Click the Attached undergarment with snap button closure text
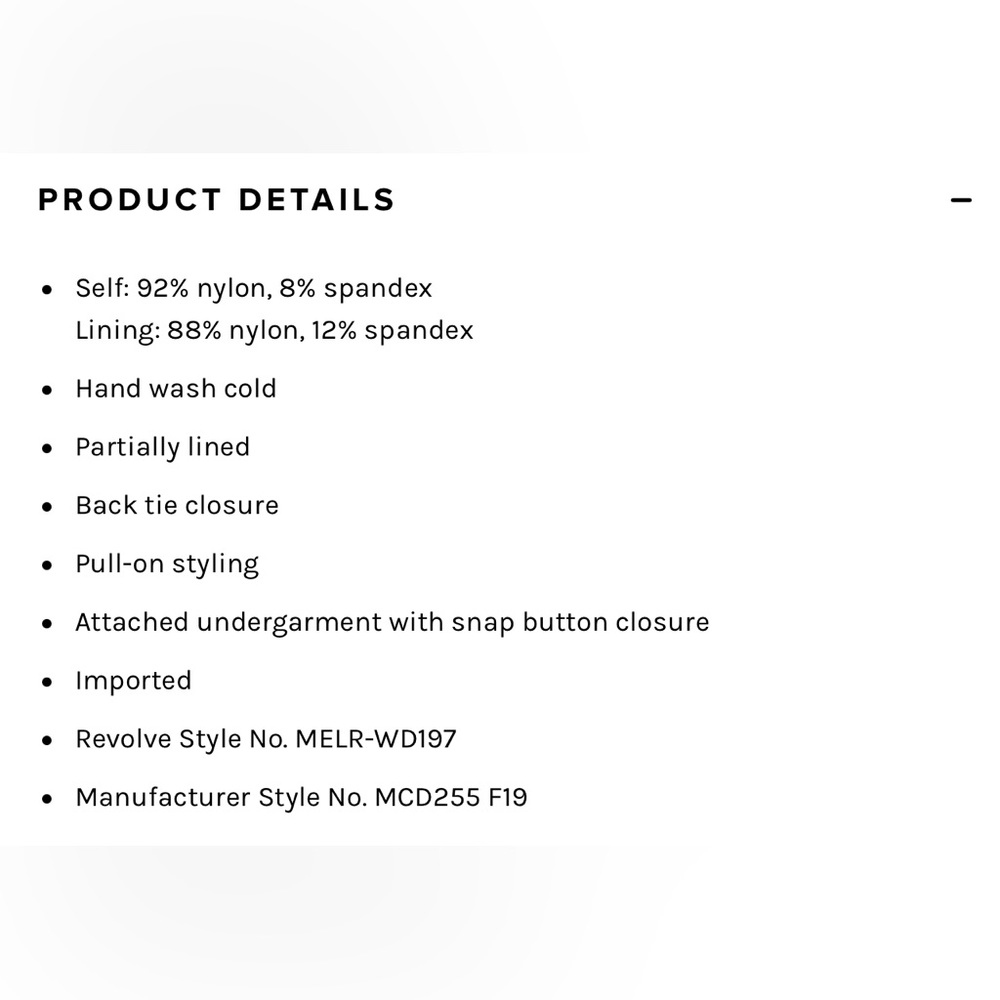 (392, 622)
